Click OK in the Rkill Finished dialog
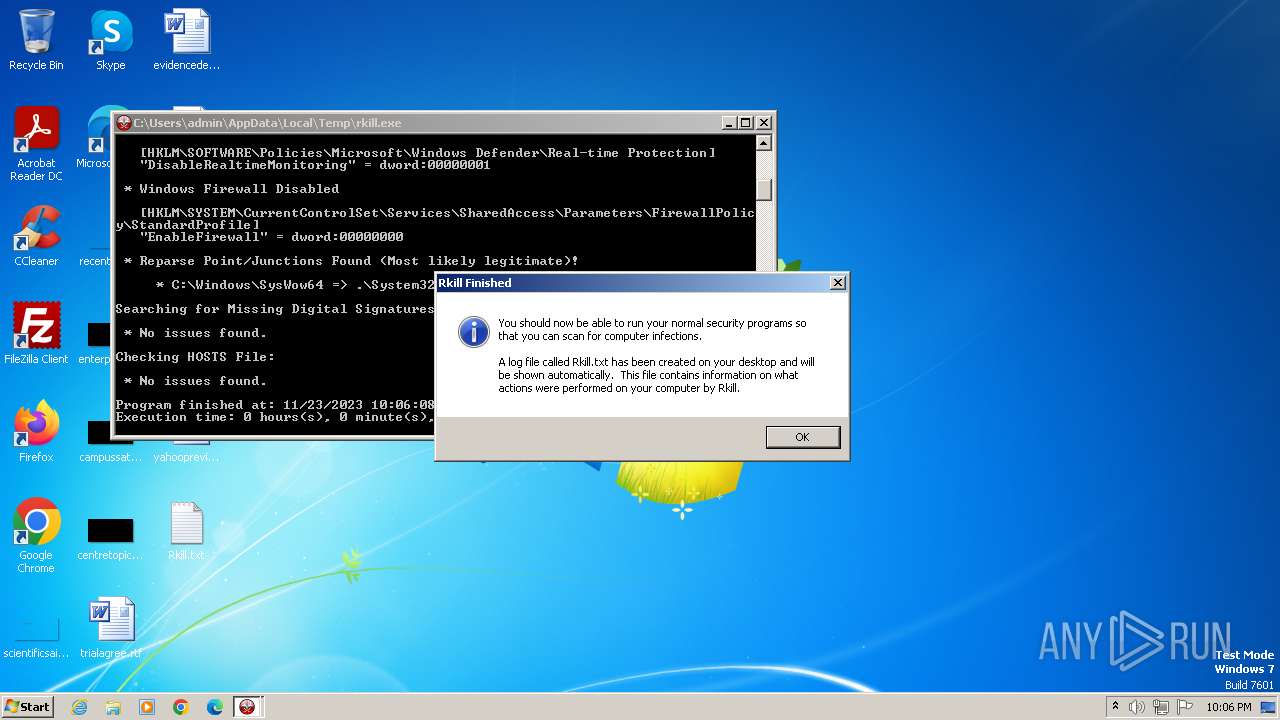 (x=803, y=437)
